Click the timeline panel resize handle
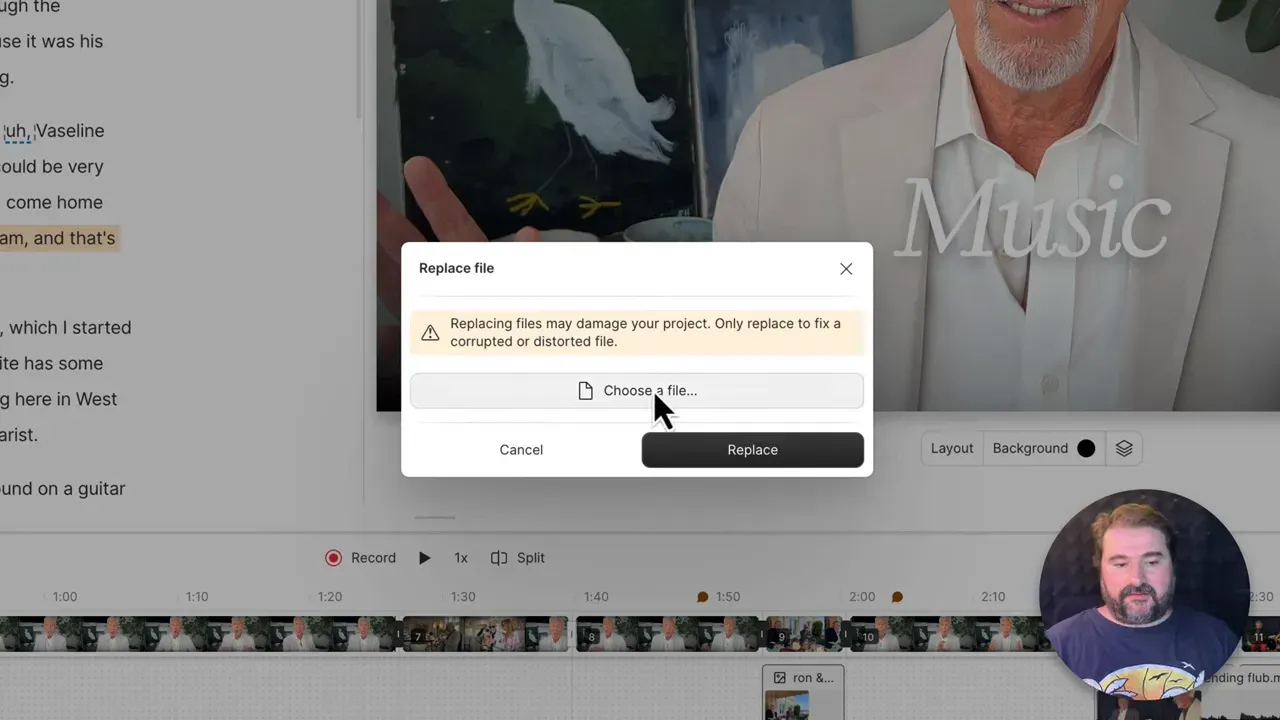 click(x=435, y=518)
